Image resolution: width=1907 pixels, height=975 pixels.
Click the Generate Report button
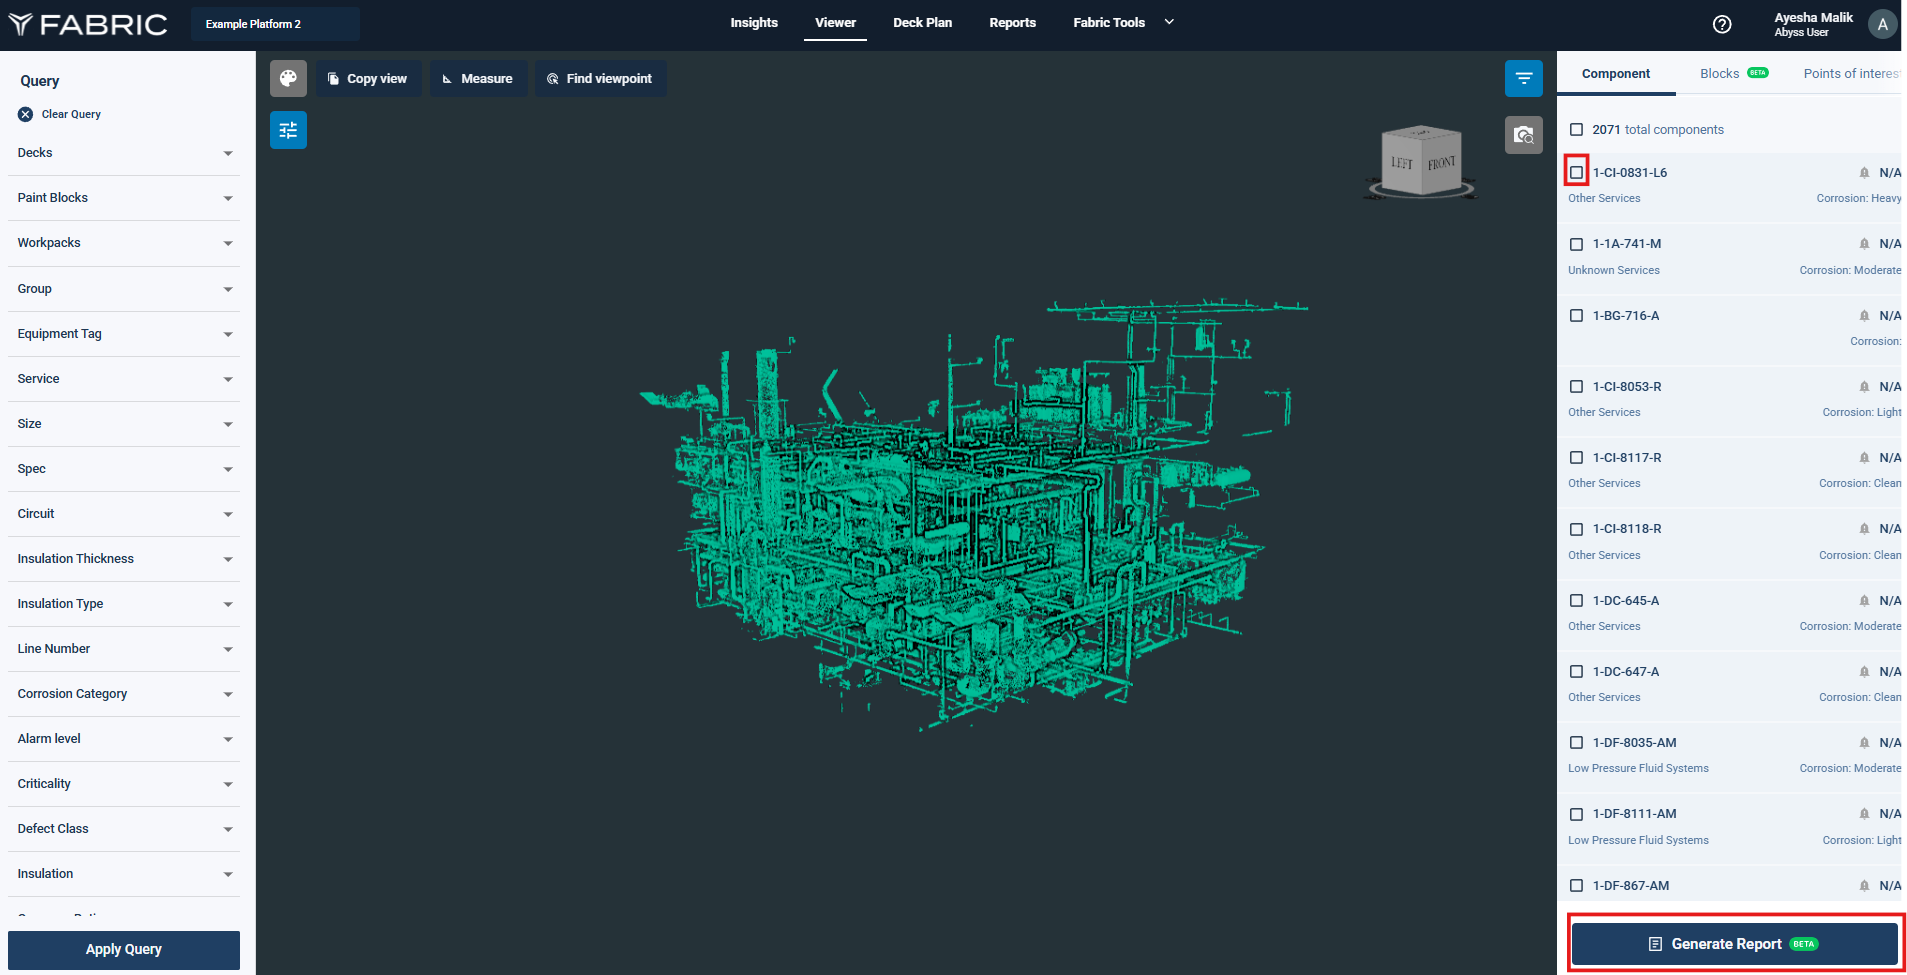(1734, 944)
